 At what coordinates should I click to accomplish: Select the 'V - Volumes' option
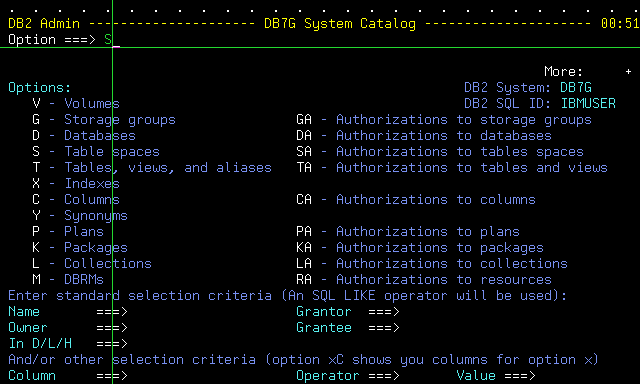[76, 104]
